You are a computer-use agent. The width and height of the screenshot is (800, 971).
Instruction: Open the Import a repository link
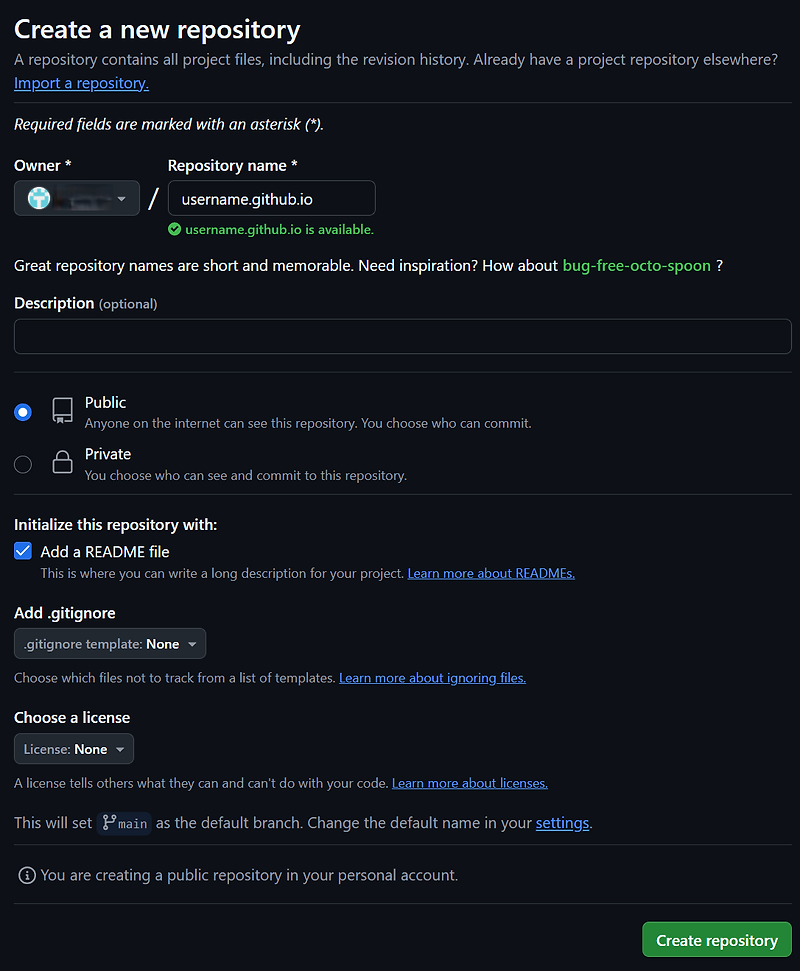80,83
